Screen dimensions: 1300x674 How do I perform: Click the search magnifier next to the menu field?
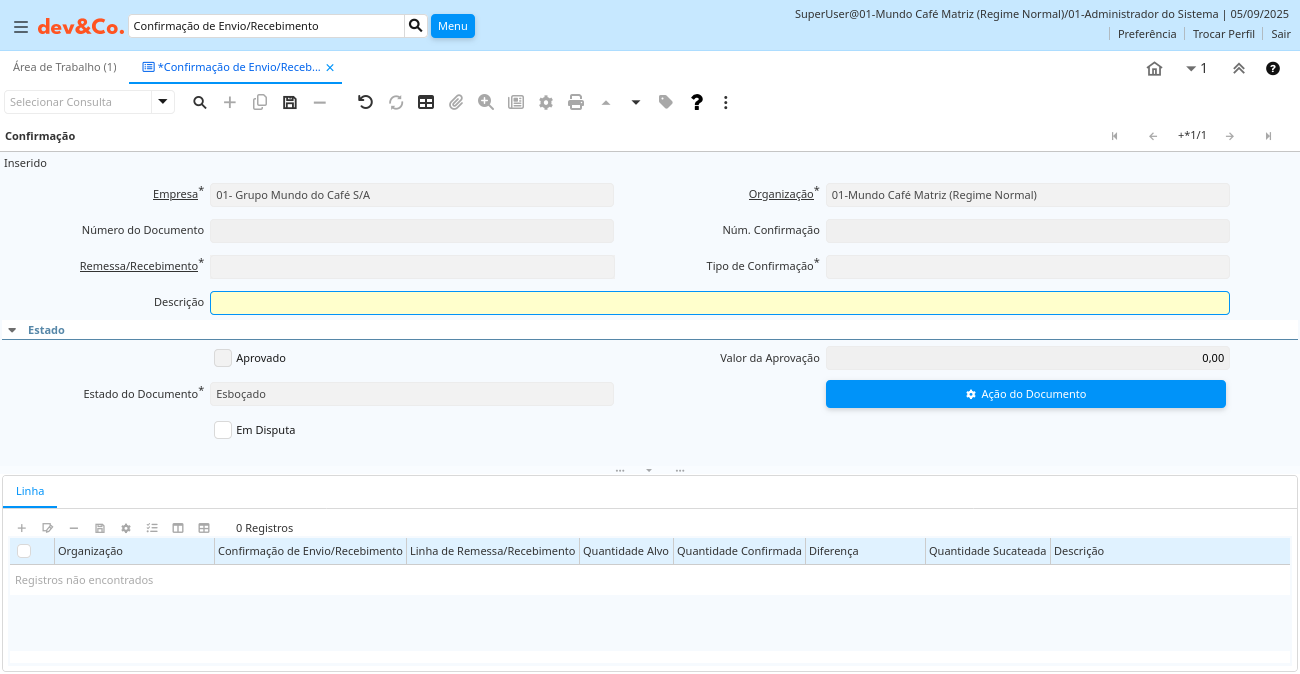pyautogui.click(x=416, y=26)
